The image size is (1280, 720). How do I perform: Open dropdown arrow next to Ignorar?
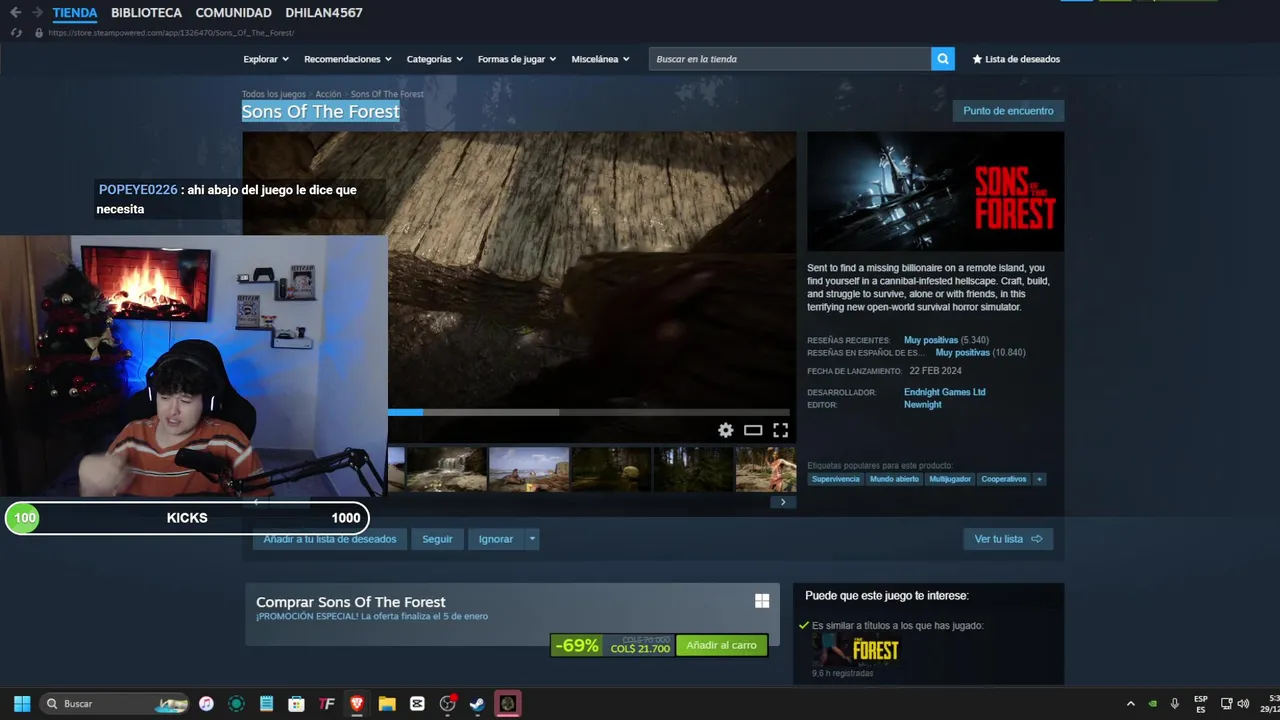(x=532, y=539)
